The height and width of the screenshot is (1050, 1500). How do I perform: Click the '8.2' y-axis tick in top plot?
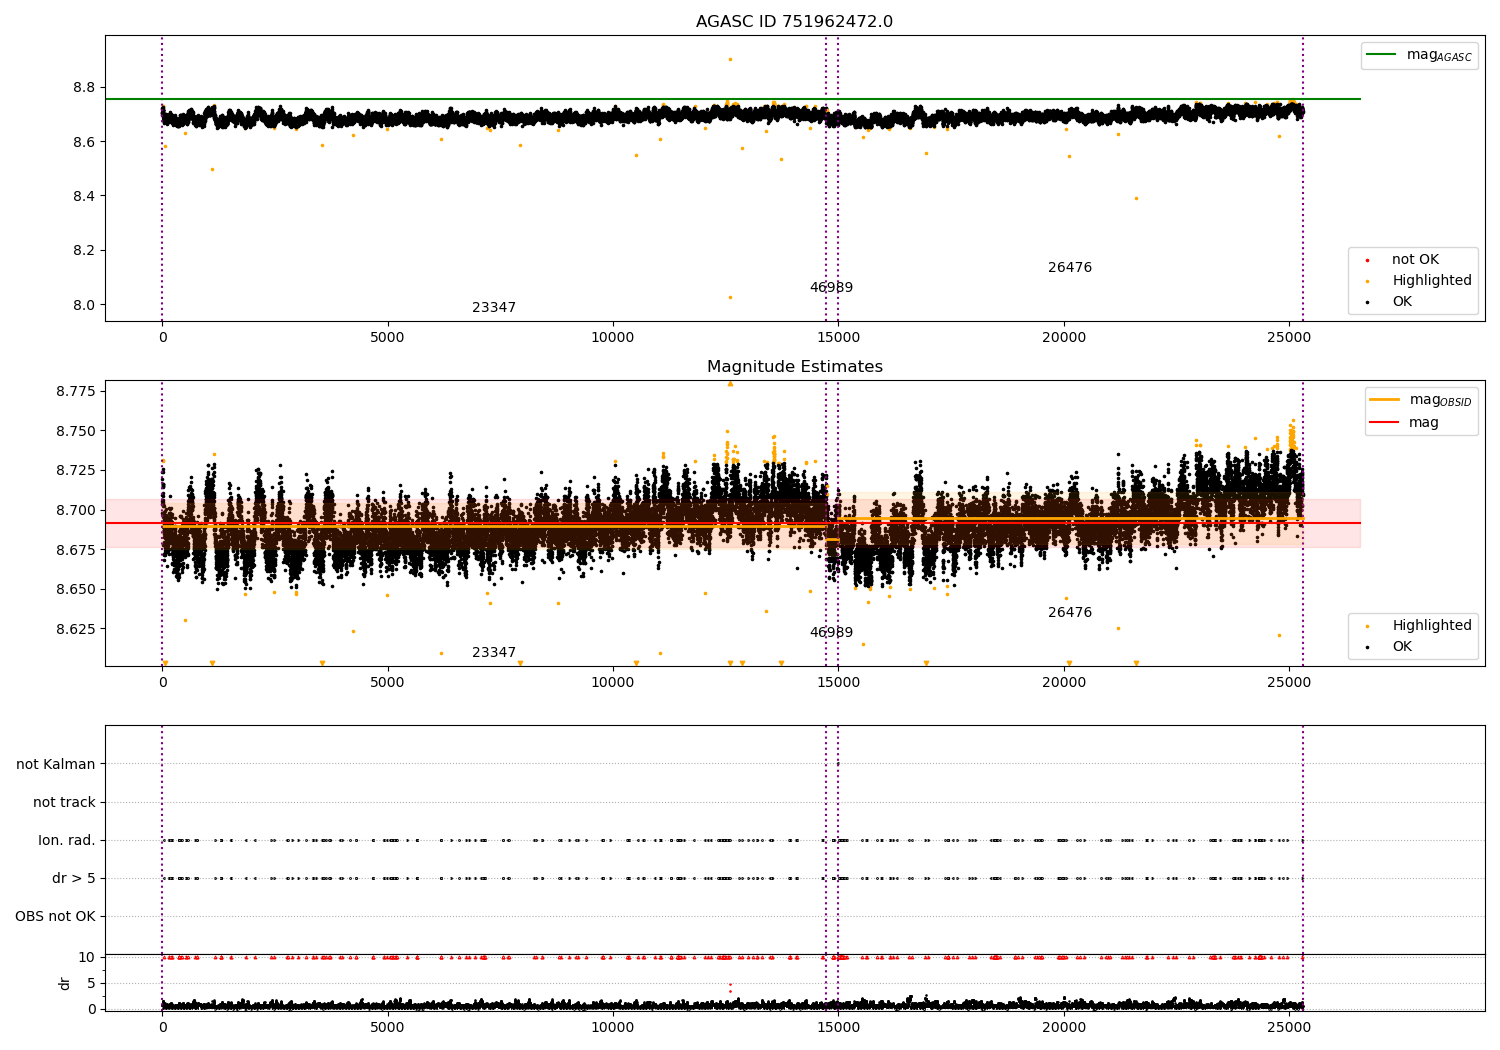[84, 251]
